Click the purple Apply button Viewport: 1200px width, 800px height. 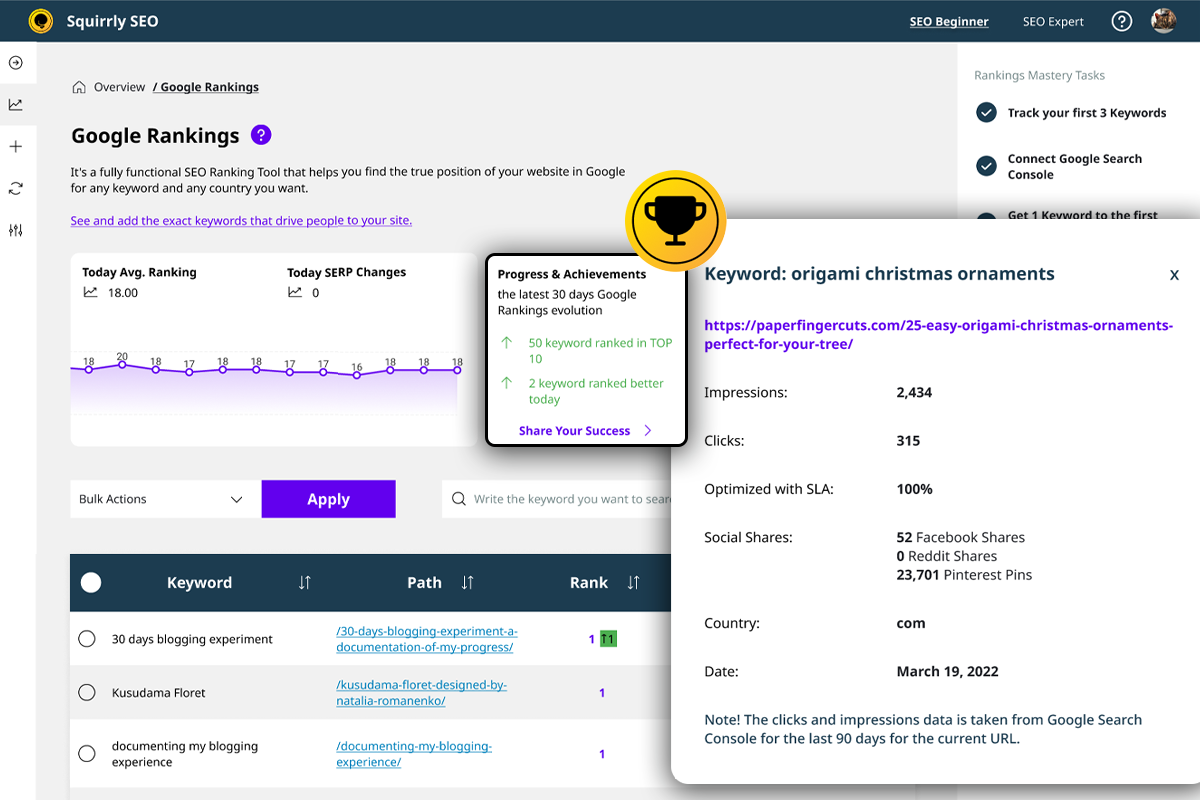[x=328, y=499]
